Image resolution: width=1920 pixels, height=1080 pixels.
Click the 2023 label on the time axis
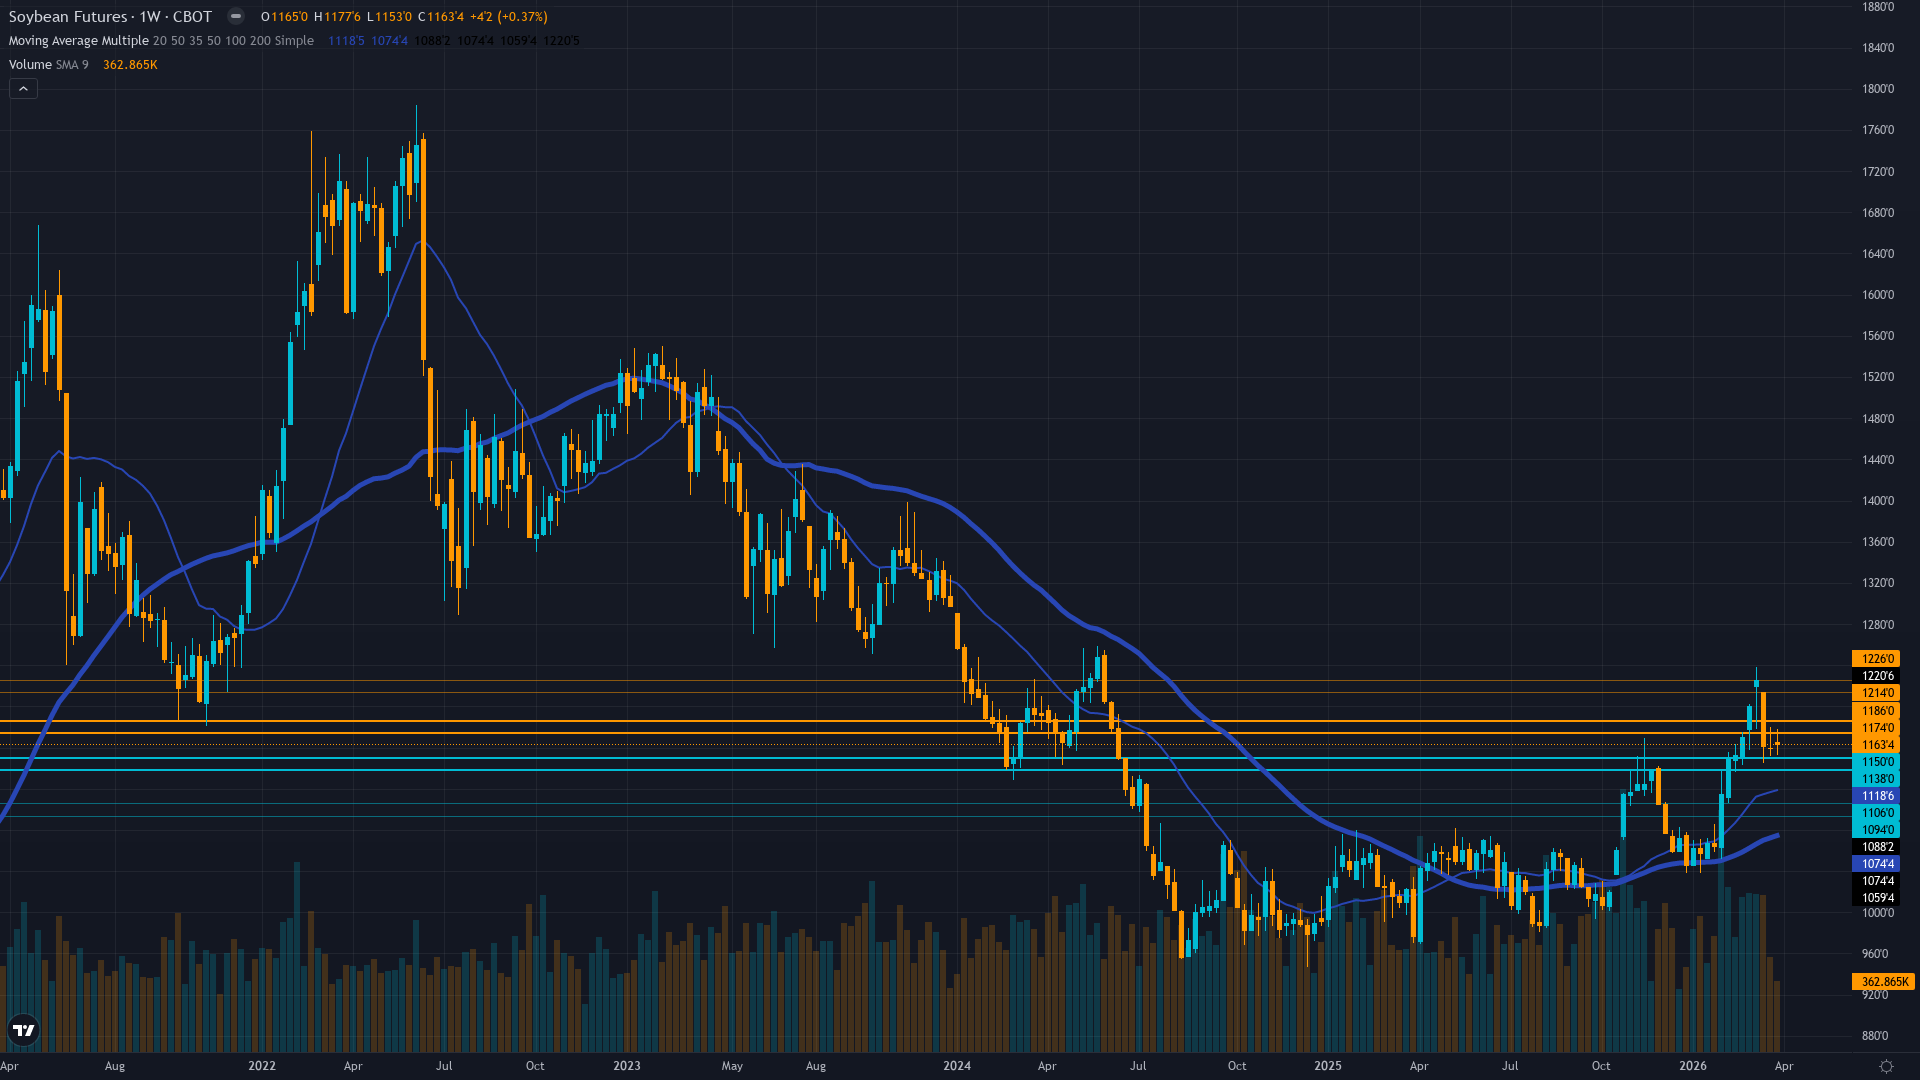[x=627, y=1066]
